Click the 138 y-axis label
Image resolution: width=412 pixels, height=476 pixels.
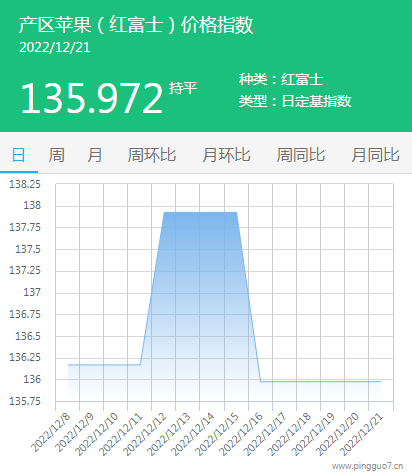pos(32,205)
